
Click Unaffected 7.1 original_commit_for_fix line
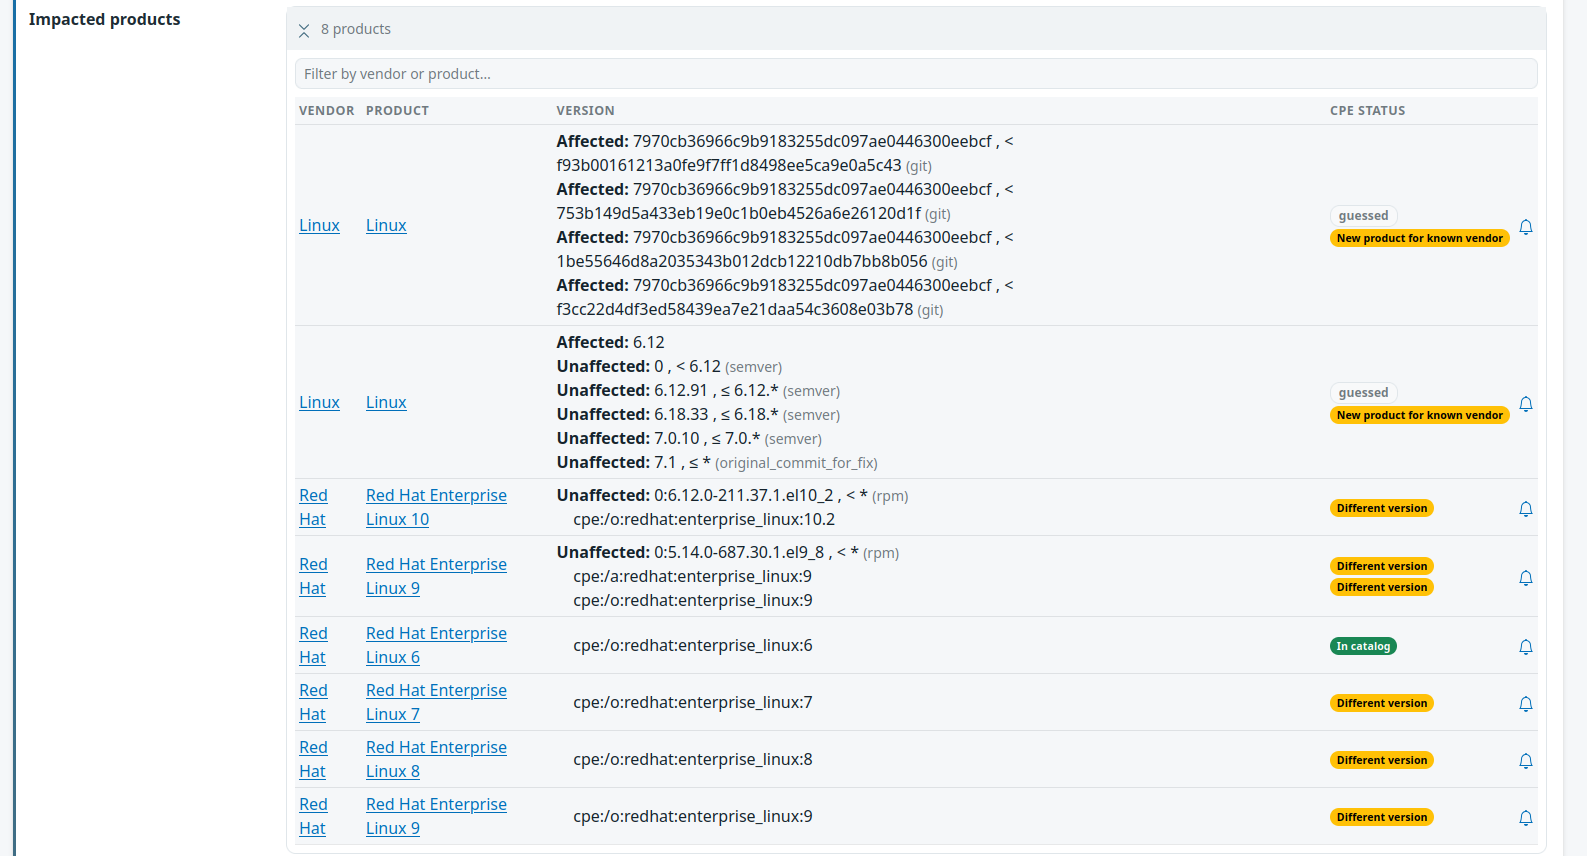click(717, 462)
